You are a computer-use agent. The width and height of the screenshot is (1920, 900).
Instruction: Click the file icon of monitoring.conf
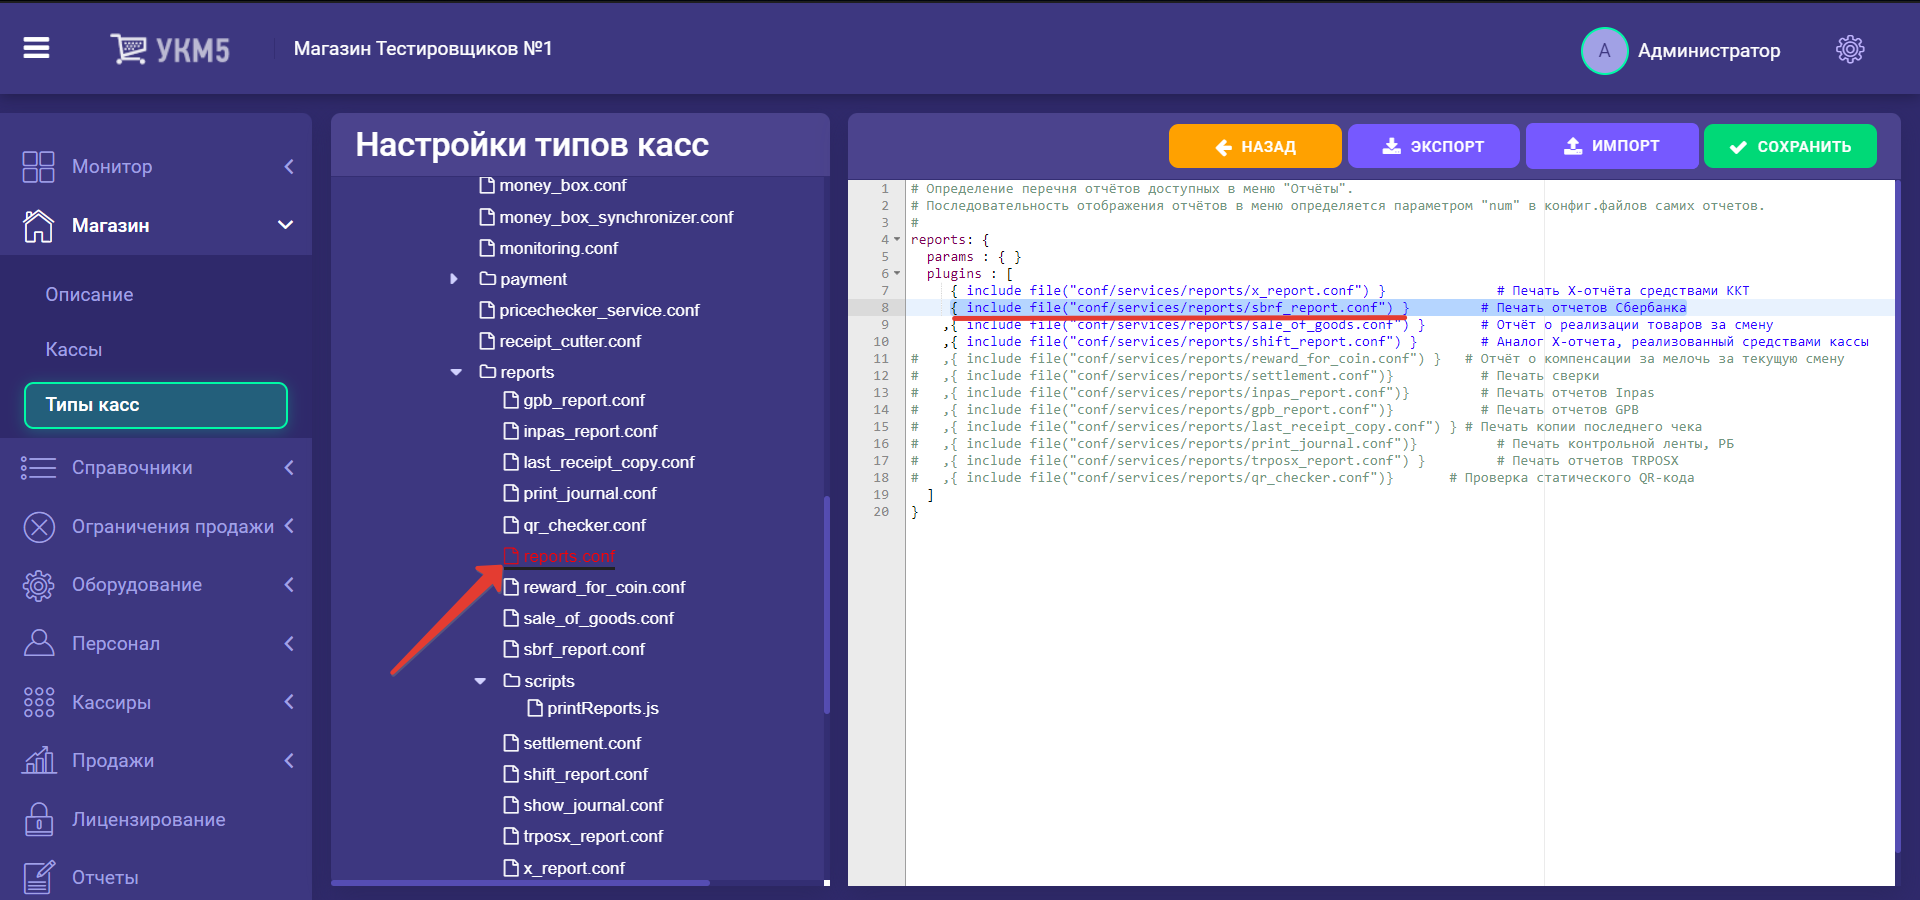point(487,248)
